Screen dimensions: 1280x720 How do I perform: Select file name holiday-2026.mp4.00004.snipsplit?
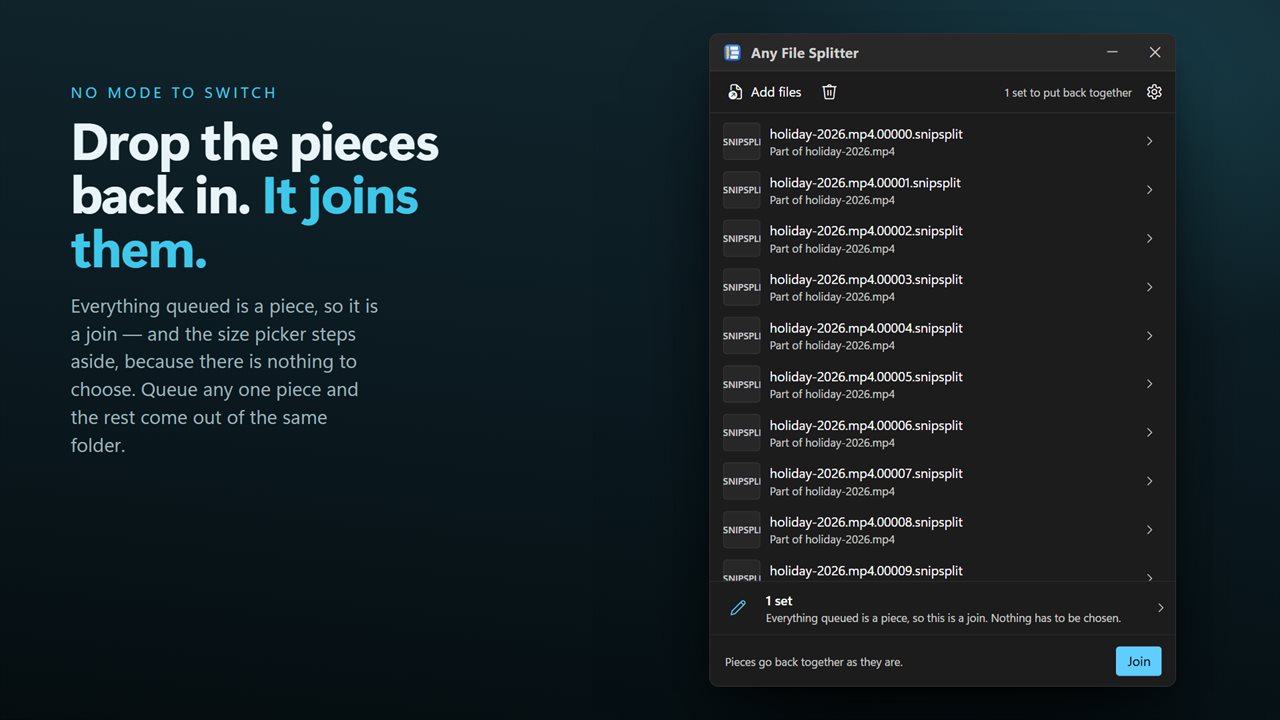click(866, 328)
